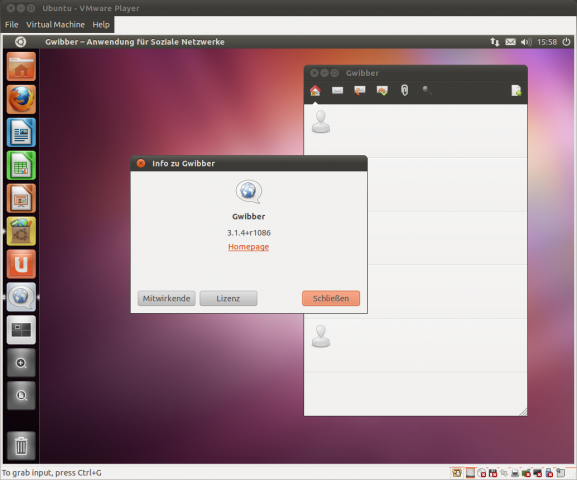Open the messaging envelope indicator
This screenshot has width=577, height=480.
pos(510,42)
